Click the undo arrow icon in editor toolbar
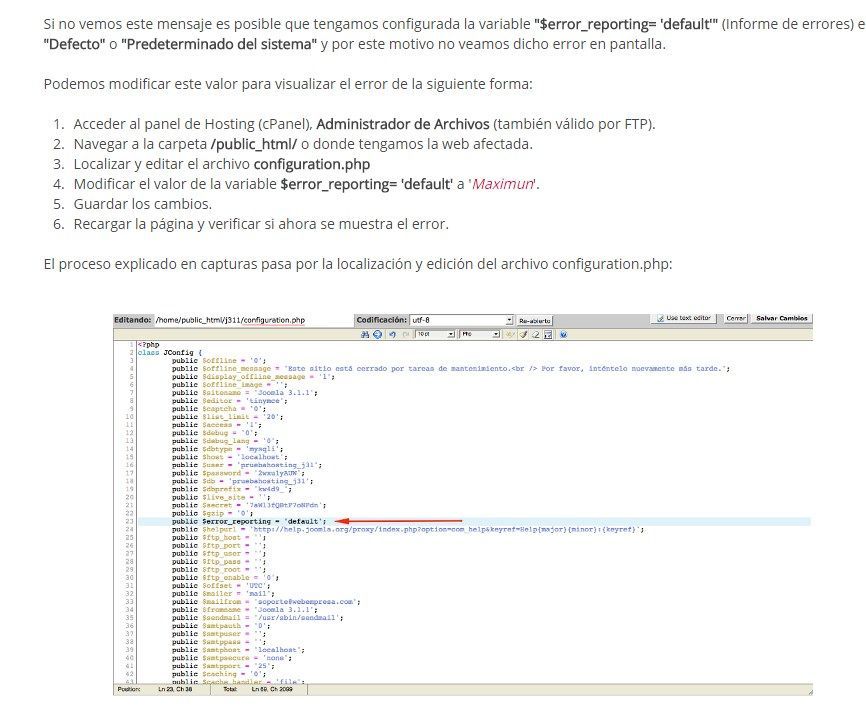Viewport: 866px width, 725px height. 393,334
